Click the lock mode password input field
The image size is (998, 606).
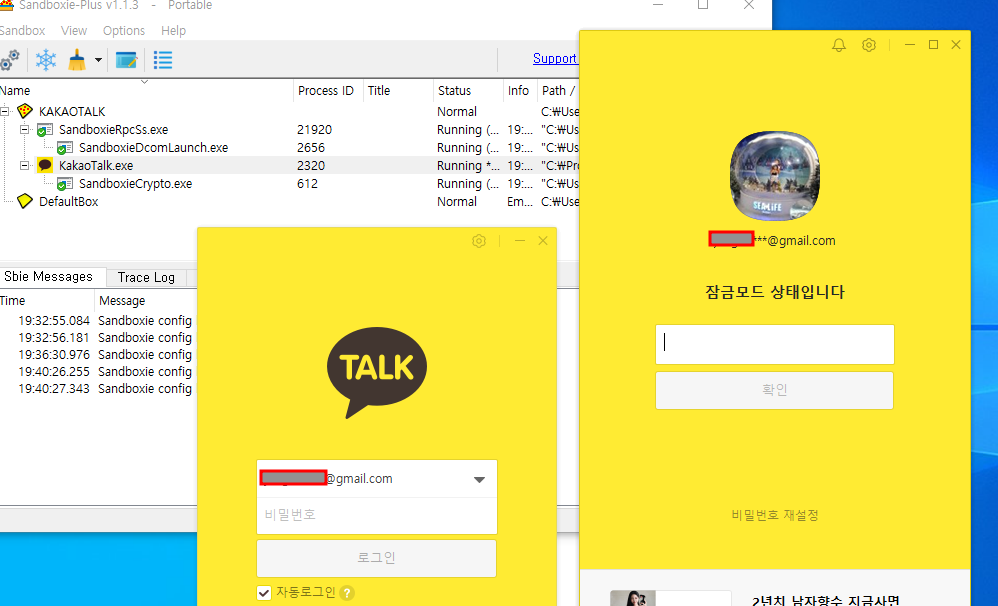click(x=775, y=344)
